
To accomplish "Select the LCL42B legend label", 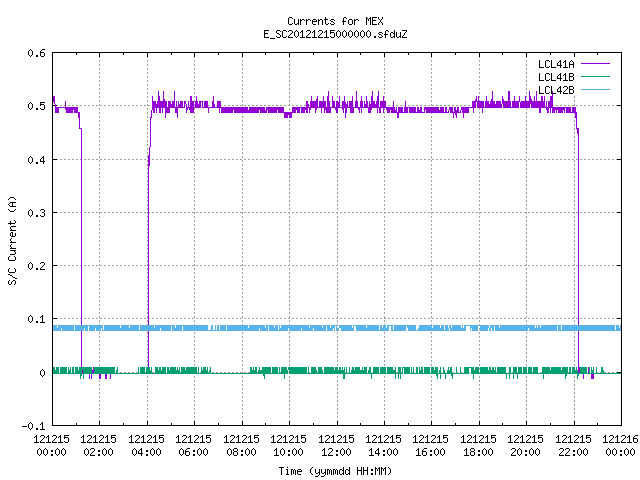I will pos(556,90).
